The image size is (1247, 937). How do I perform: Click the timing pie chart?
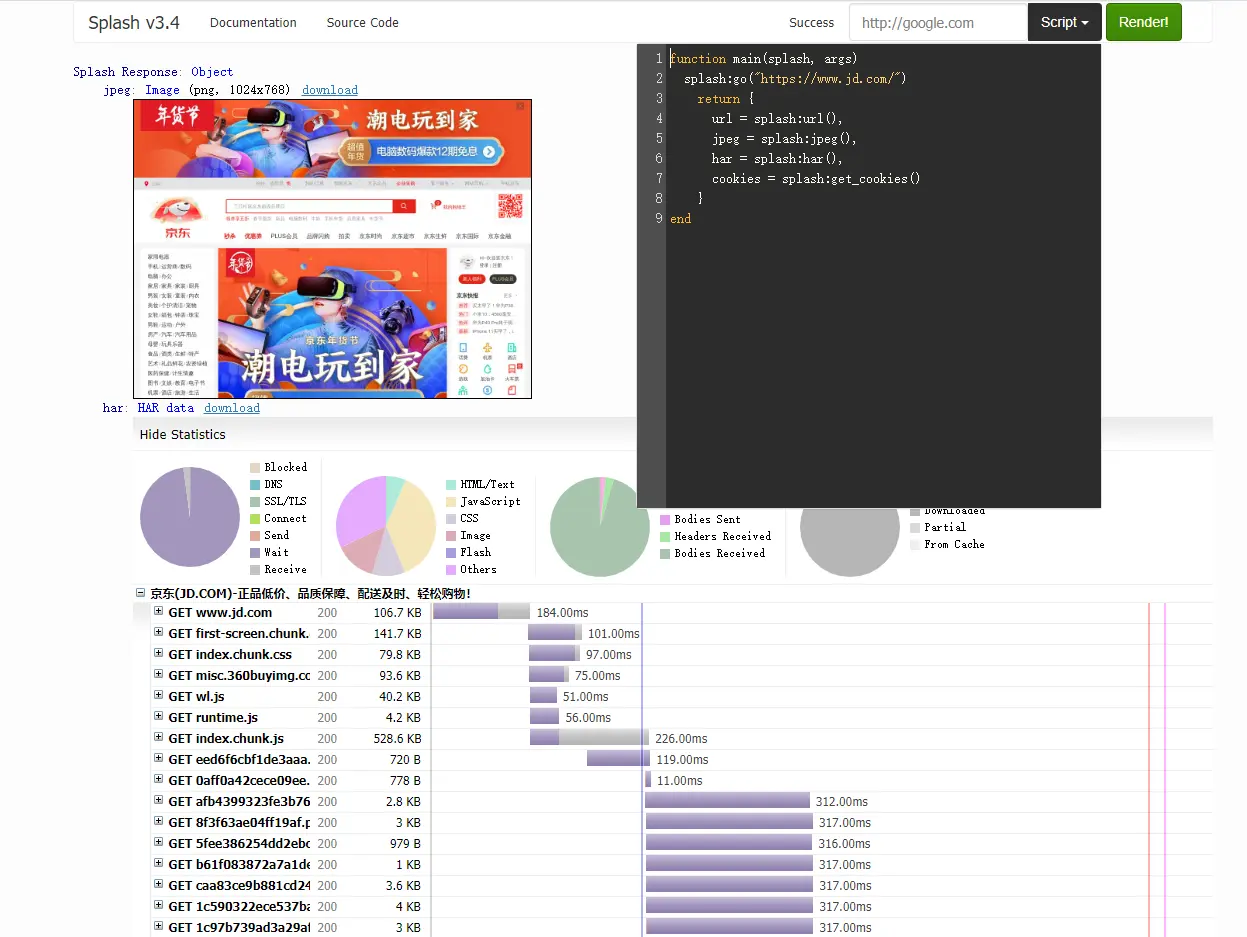[190, 518]
